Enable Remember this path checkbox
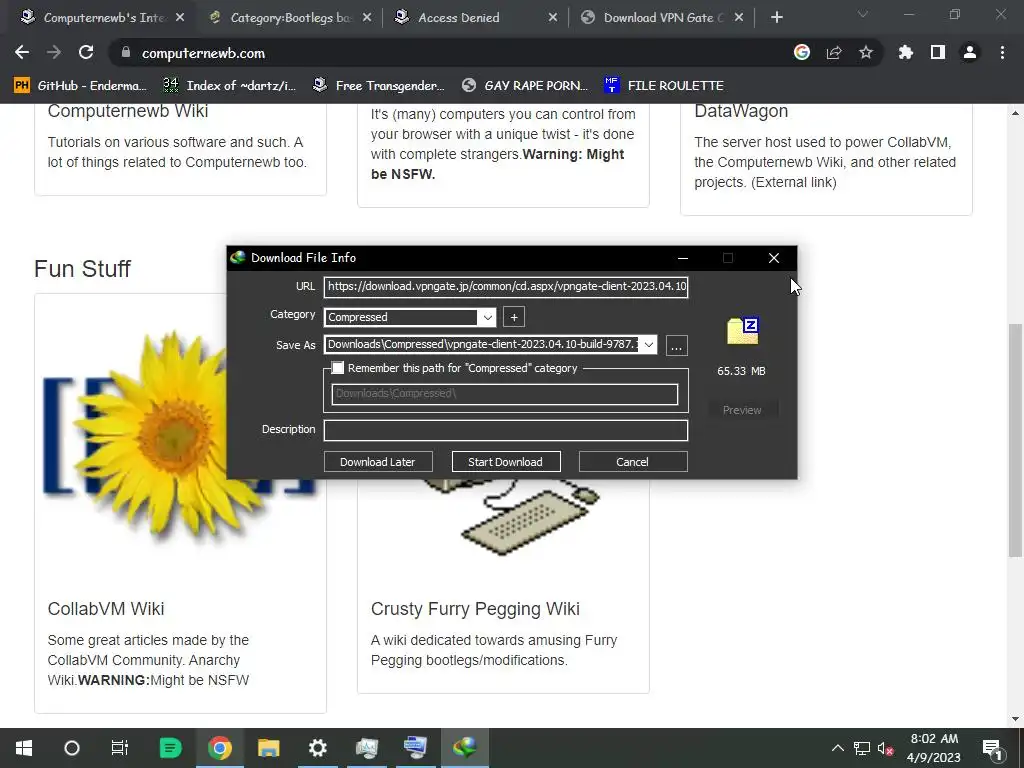The image size is (1024, 768). [338, 368]
